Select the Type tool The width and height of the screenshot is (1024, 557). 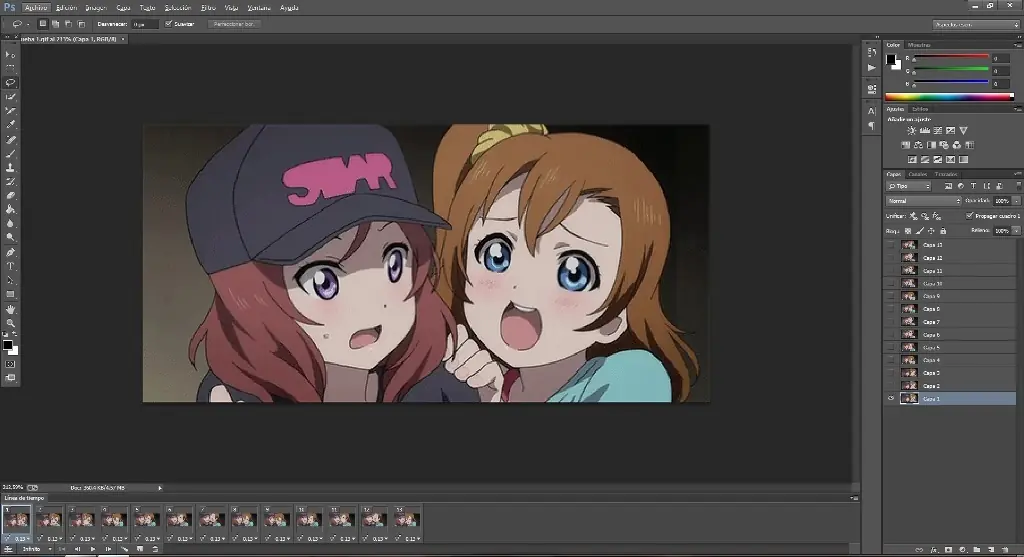tap(11, 267)
